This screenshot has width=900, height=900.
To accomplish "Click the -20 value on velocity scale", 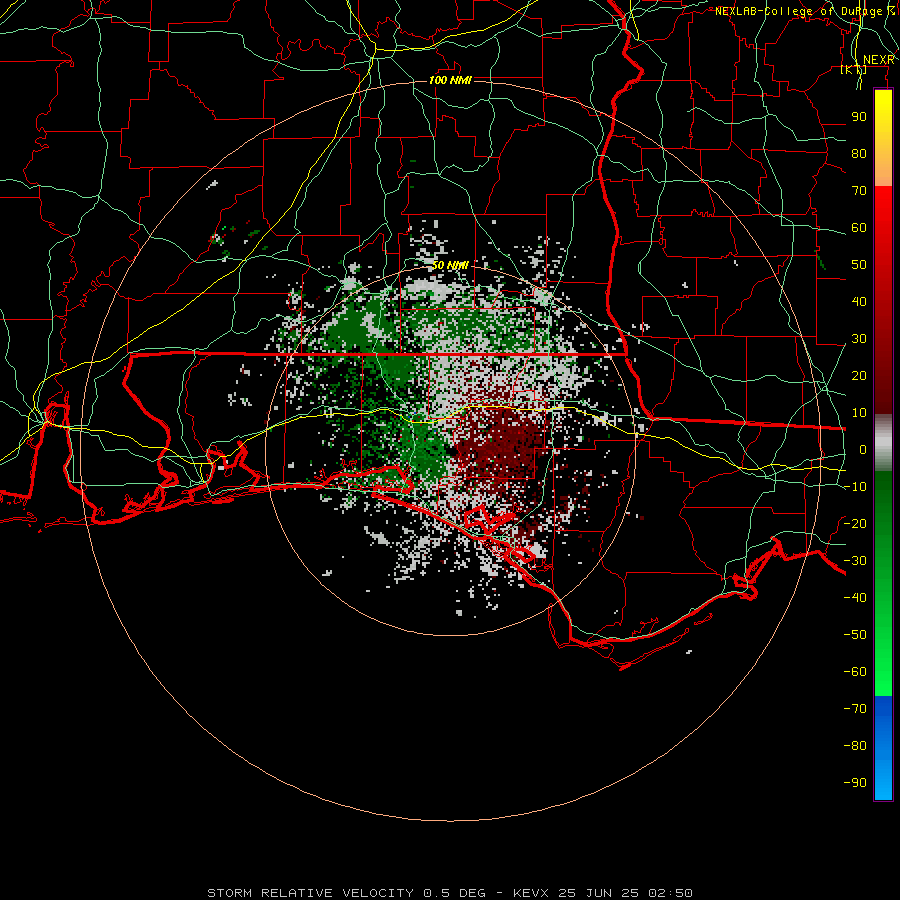I will 855,523.
